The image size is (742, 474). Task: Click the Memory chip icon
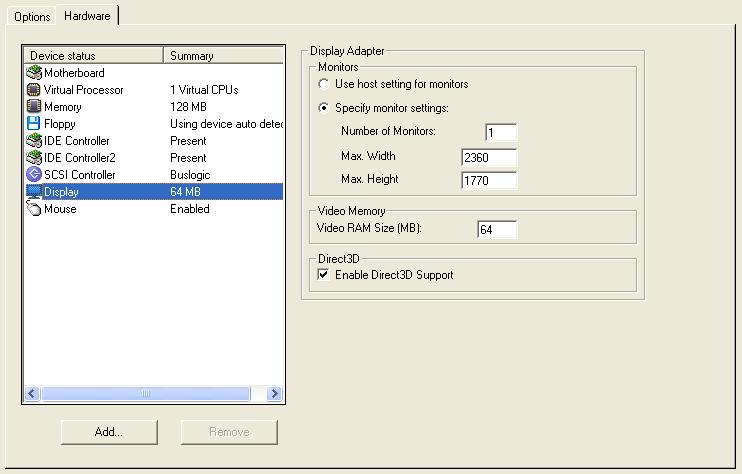[x=34, y=107]
